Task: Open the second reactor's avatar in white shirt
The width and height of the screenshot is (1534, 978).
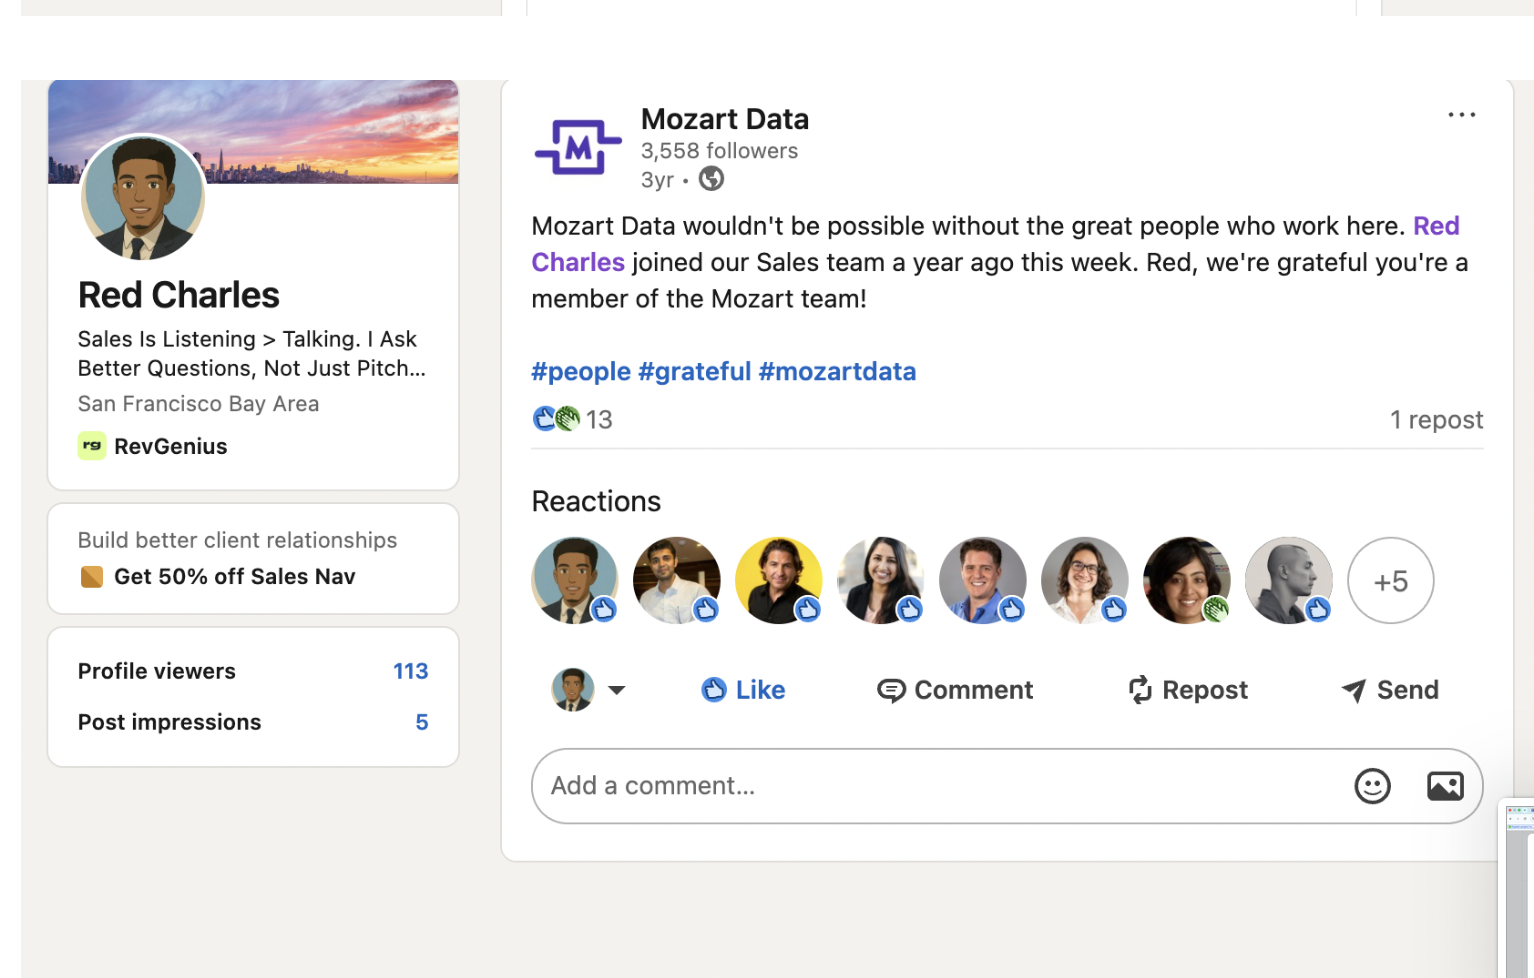Action: pyautogui.click(x=677, y=581)
